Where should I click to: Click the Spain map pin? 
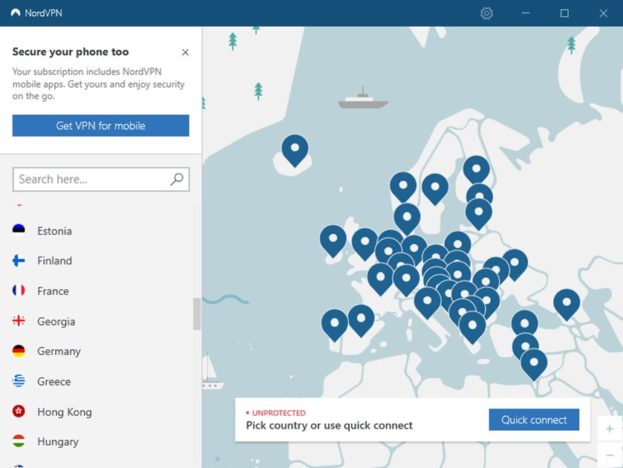point(361,320)
